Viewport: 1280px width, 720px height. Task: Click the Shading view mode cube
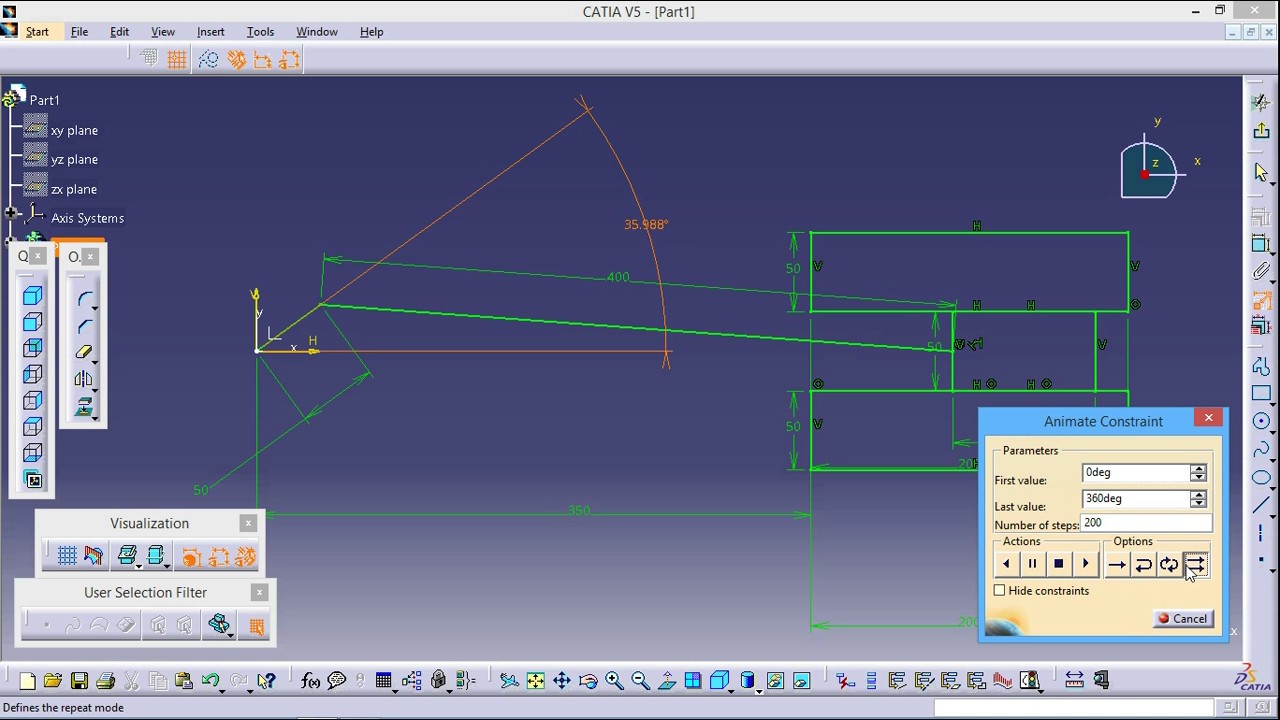coord(33,296)
